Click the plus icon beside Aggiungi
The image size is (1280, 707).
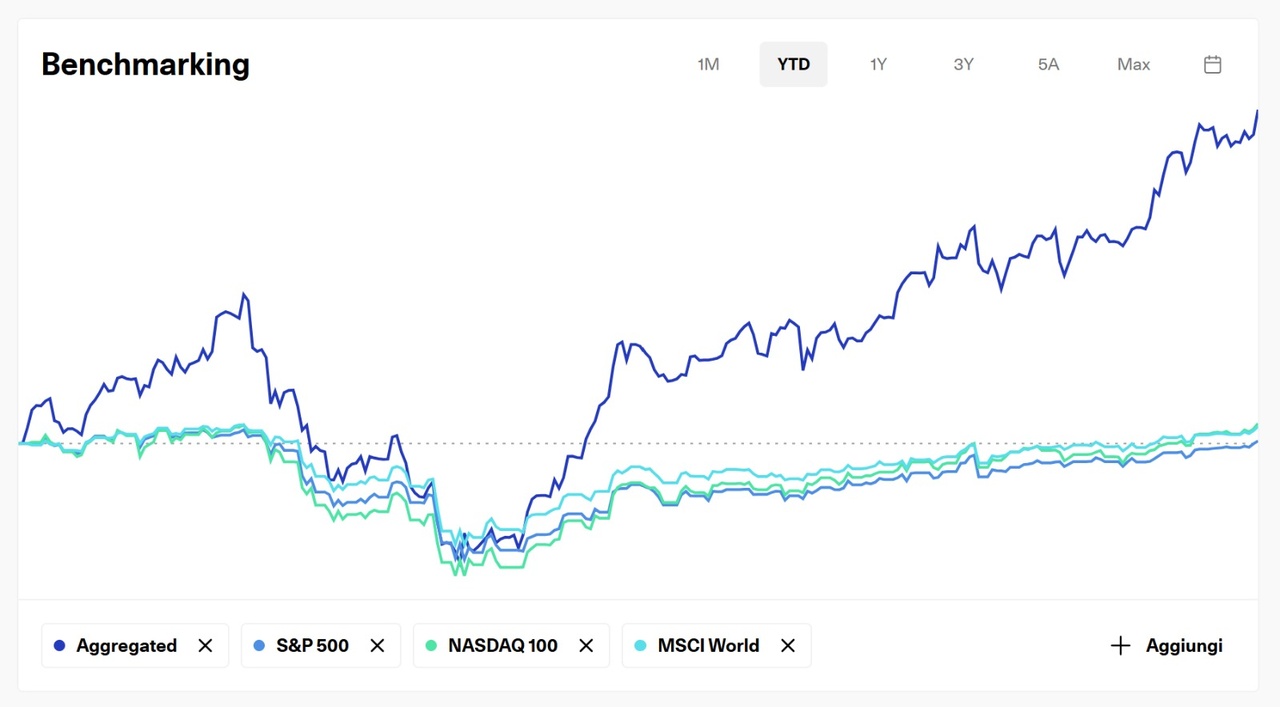tap(1120, 646)
